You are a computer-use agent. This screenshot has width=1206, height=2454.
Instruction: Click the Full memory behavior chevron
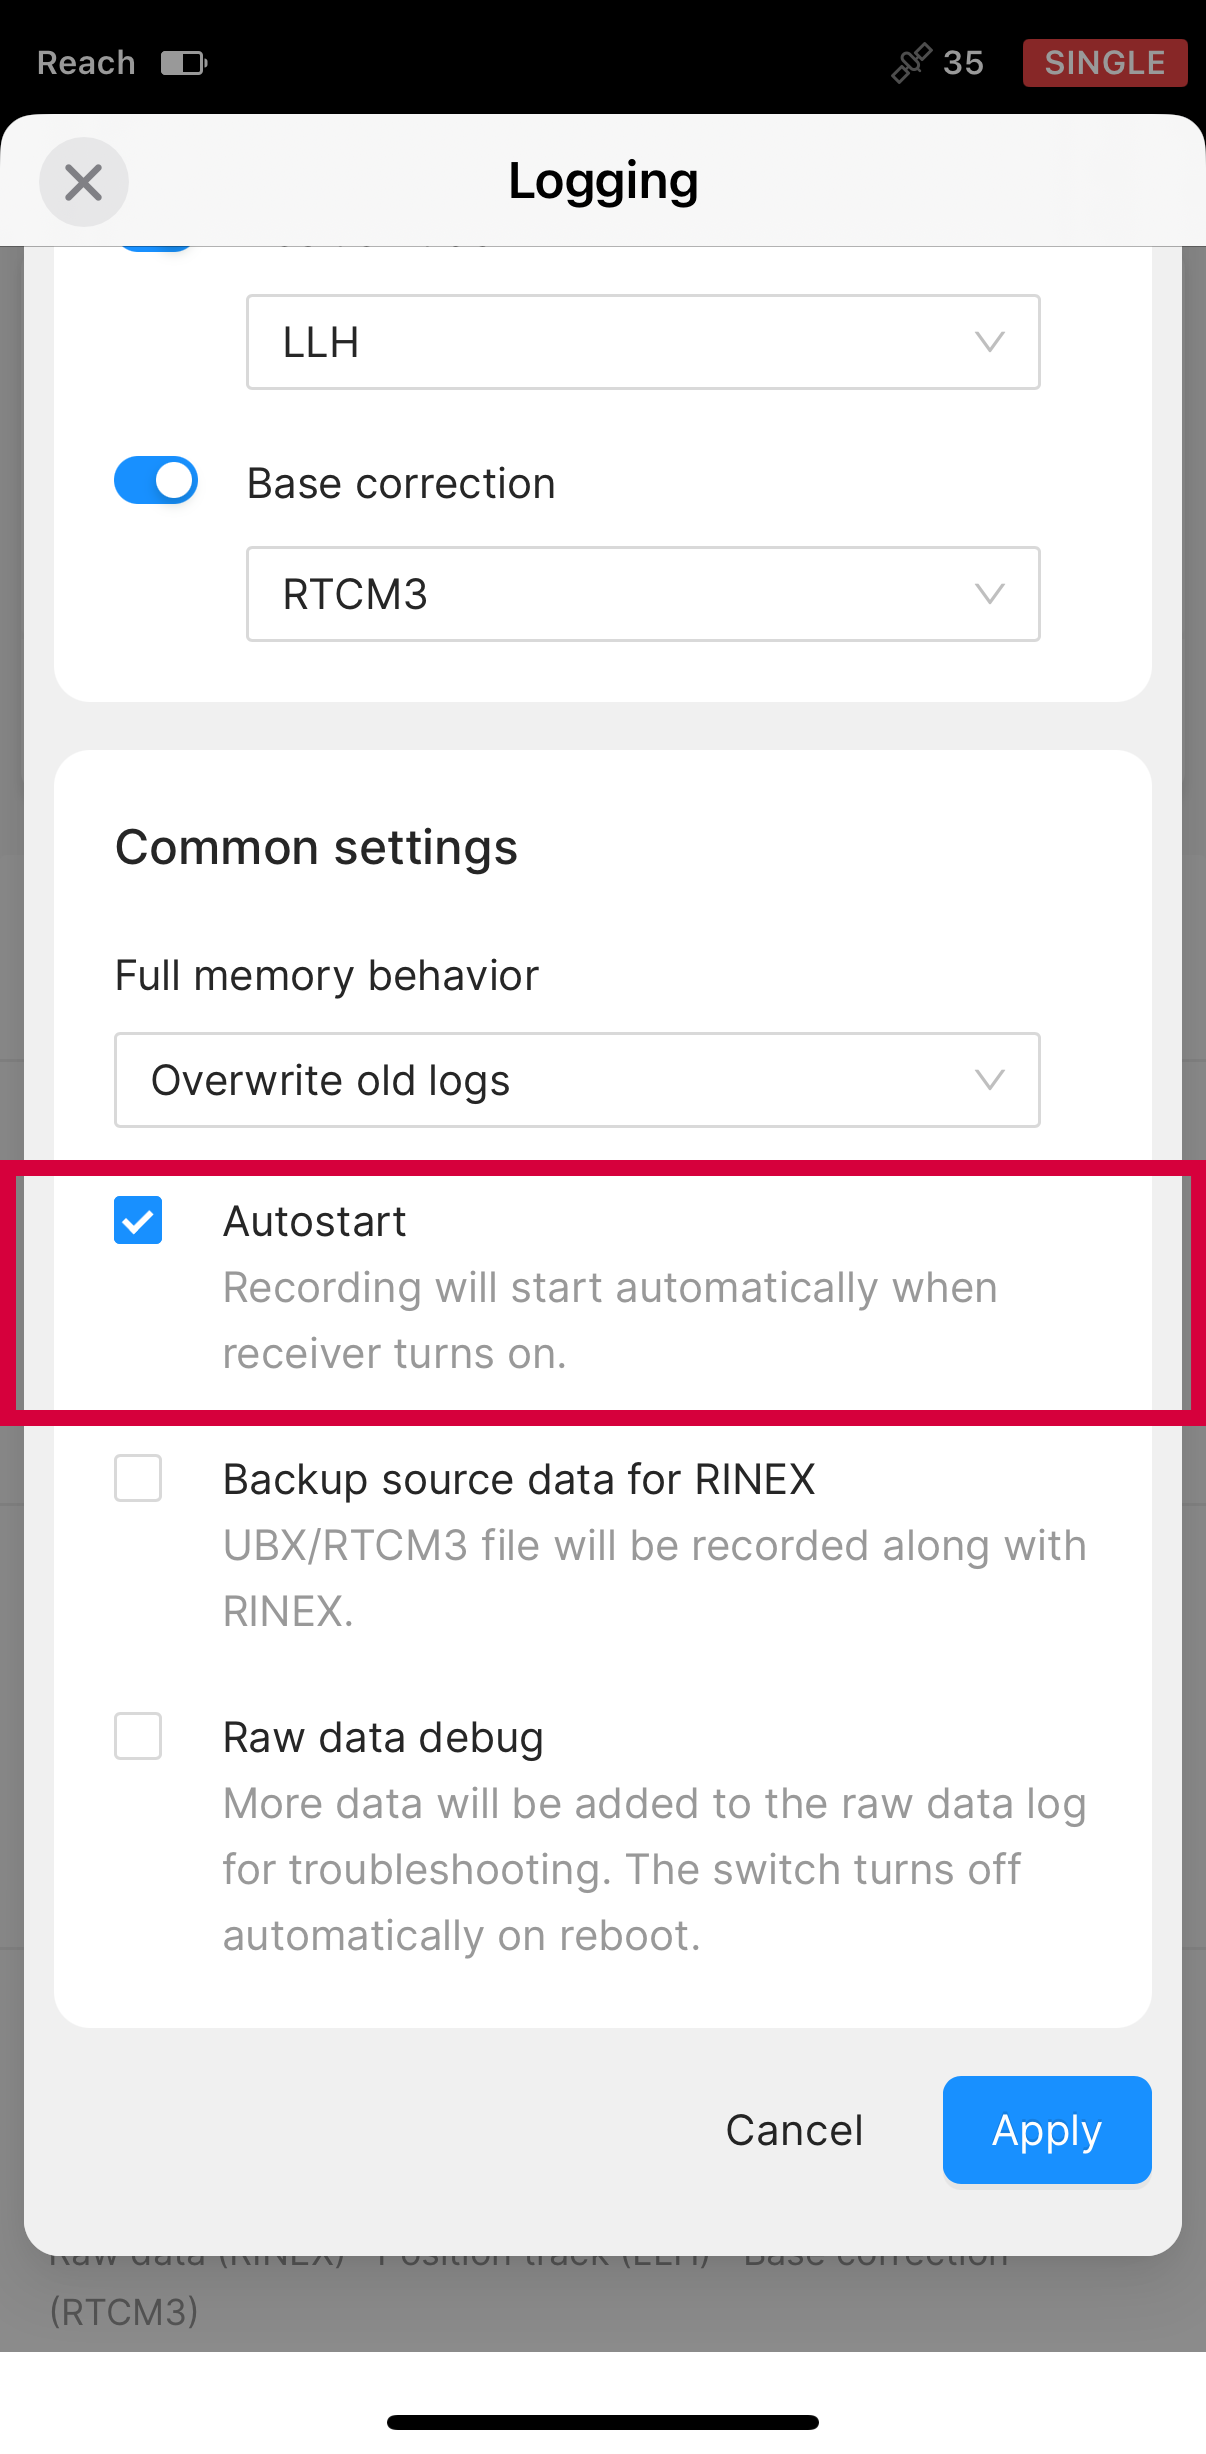coord(989,1080)
